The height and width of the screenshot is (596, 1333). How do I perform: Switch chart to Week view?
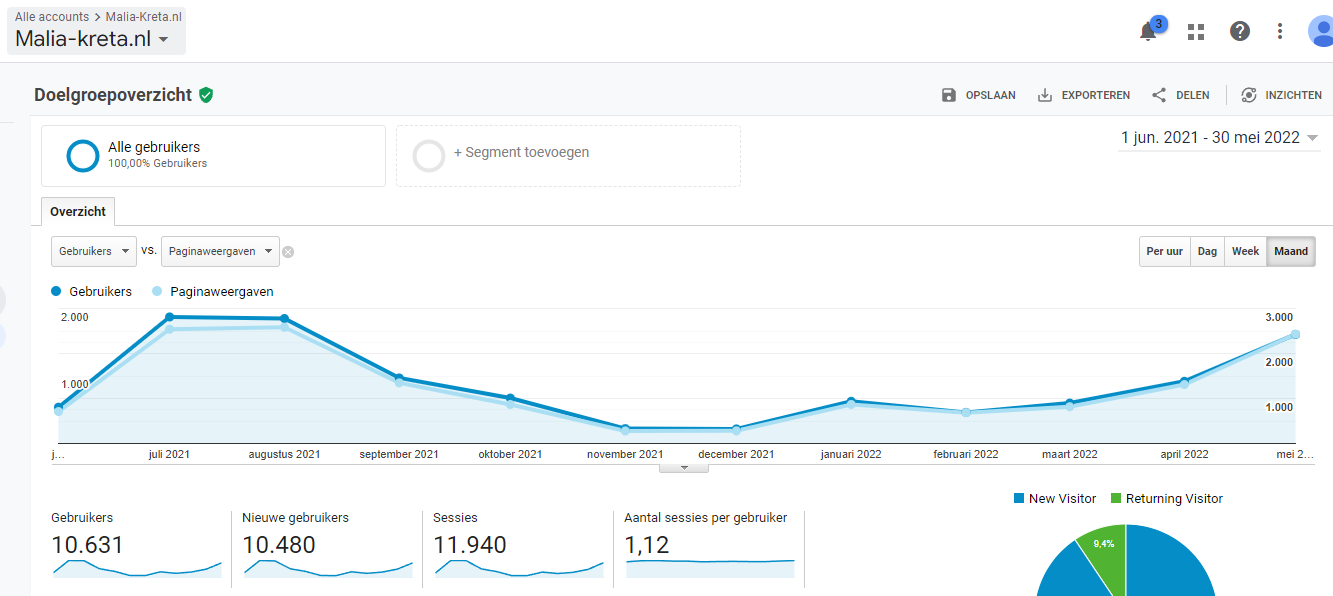point(1245,251)
